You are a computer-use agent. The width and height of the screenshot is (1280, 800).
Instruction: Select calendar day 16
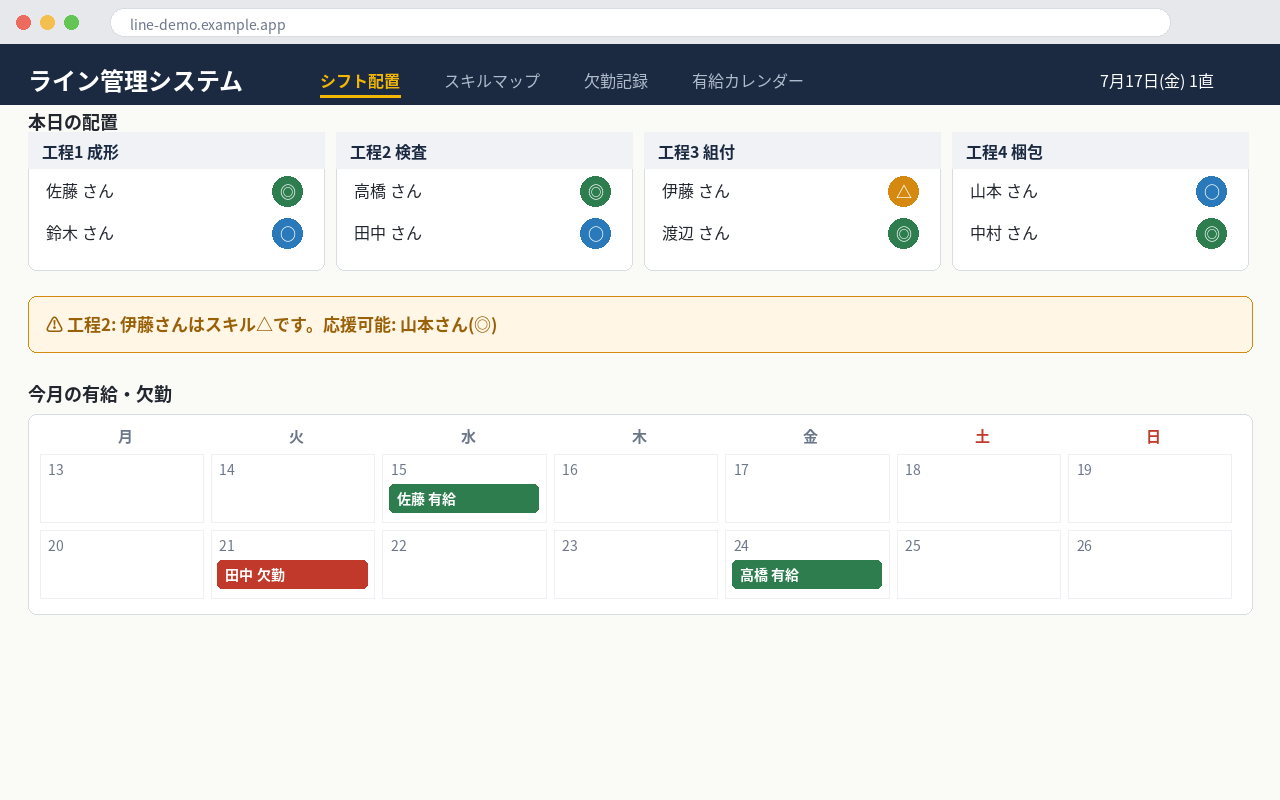pyautogui.click(x=636, y=488)
